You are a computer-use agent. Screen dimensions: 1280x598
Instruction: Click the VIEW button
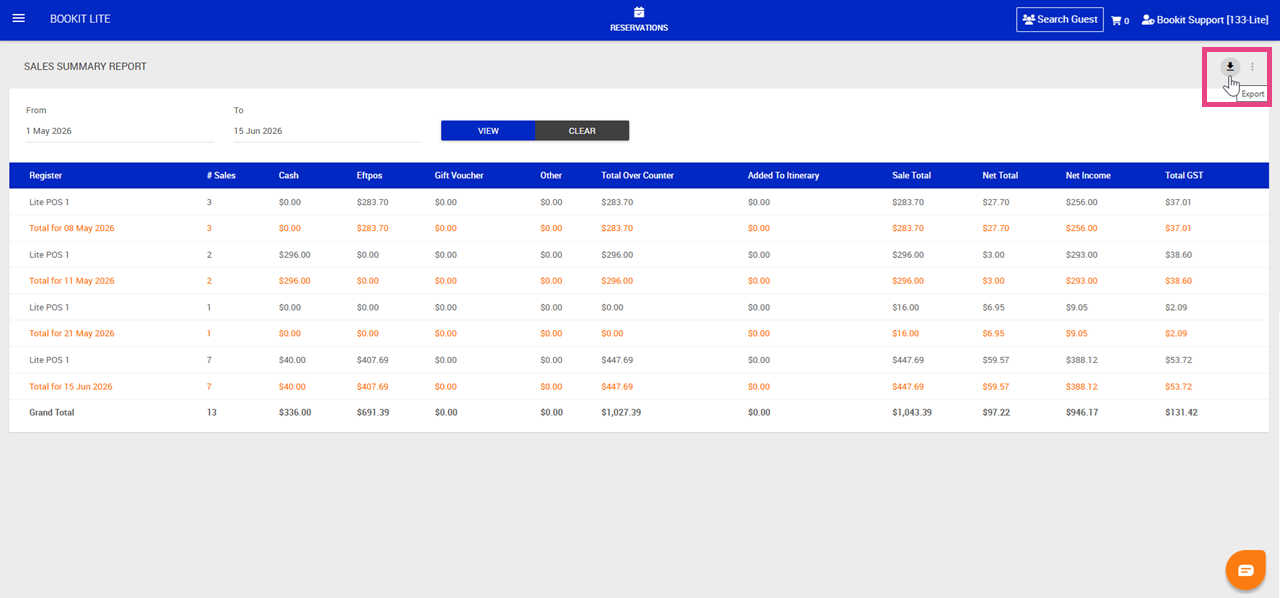[488, 131]
